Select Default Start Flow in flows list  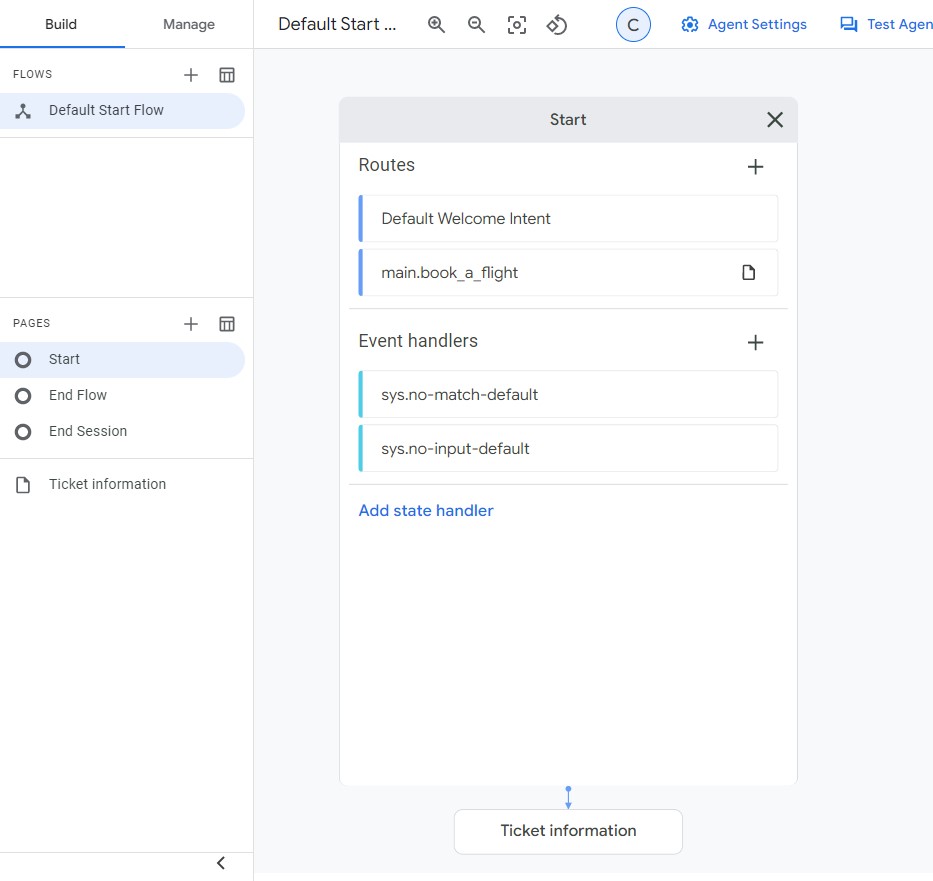click(122, 111)
